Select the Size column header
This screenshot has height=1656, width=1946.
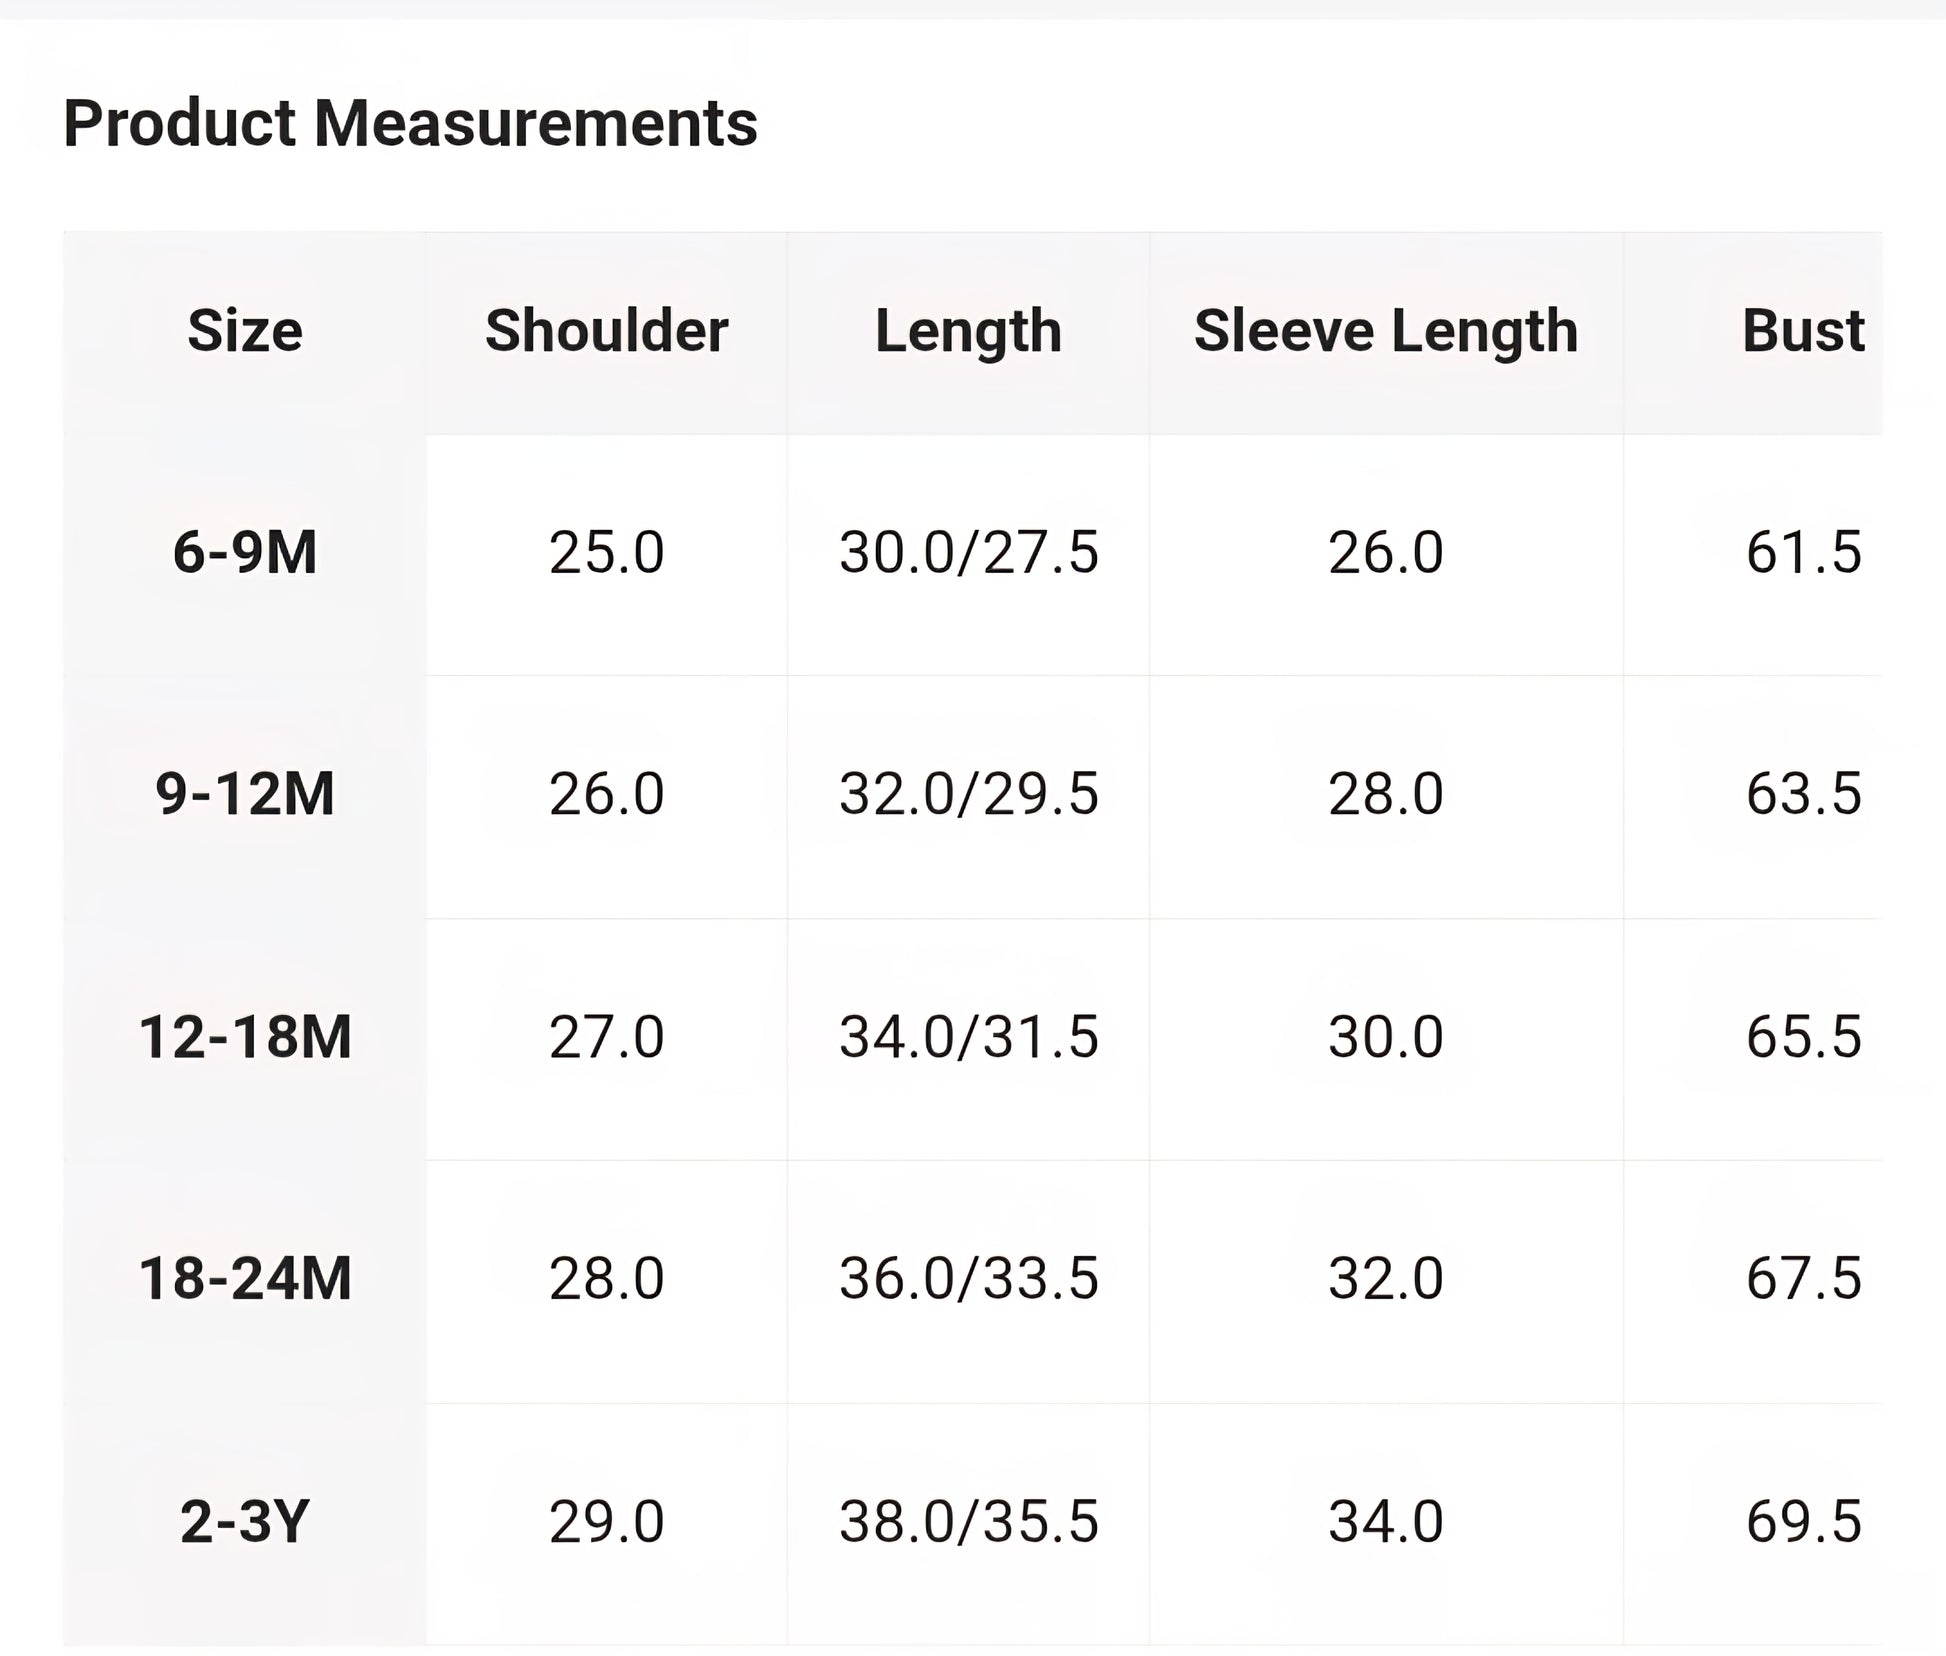[x=245, y=331]
